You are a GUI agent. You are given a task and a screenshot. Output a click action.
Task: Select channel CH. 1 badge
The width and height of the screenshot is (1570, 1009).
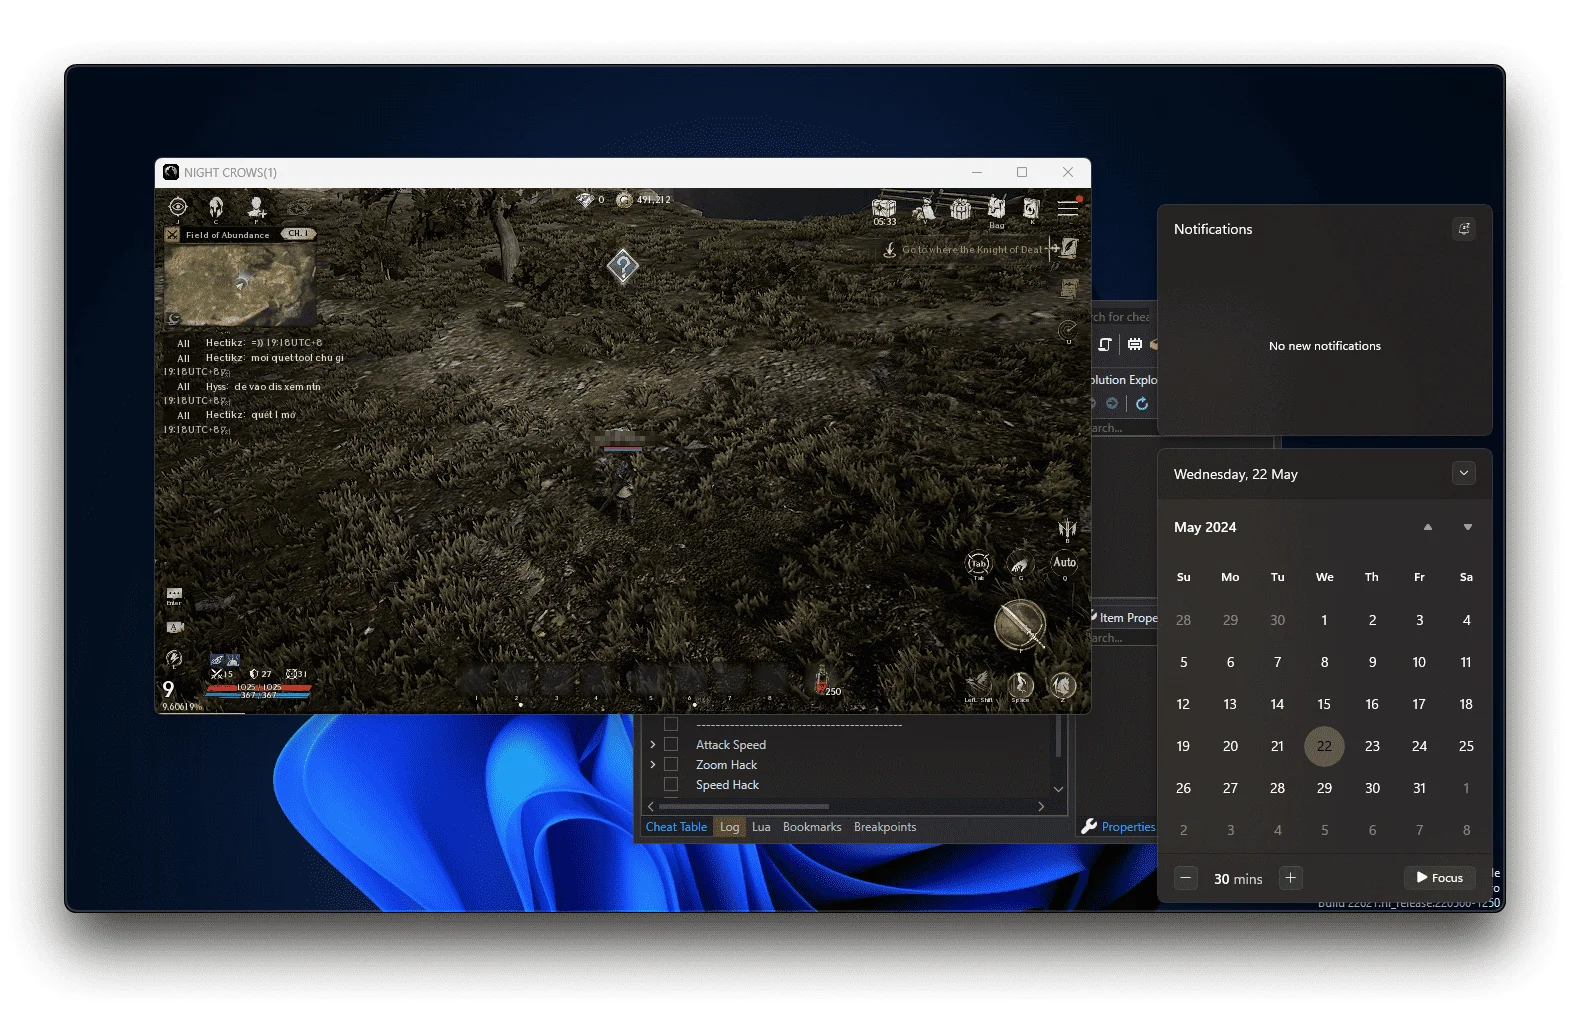click(298, 234)
